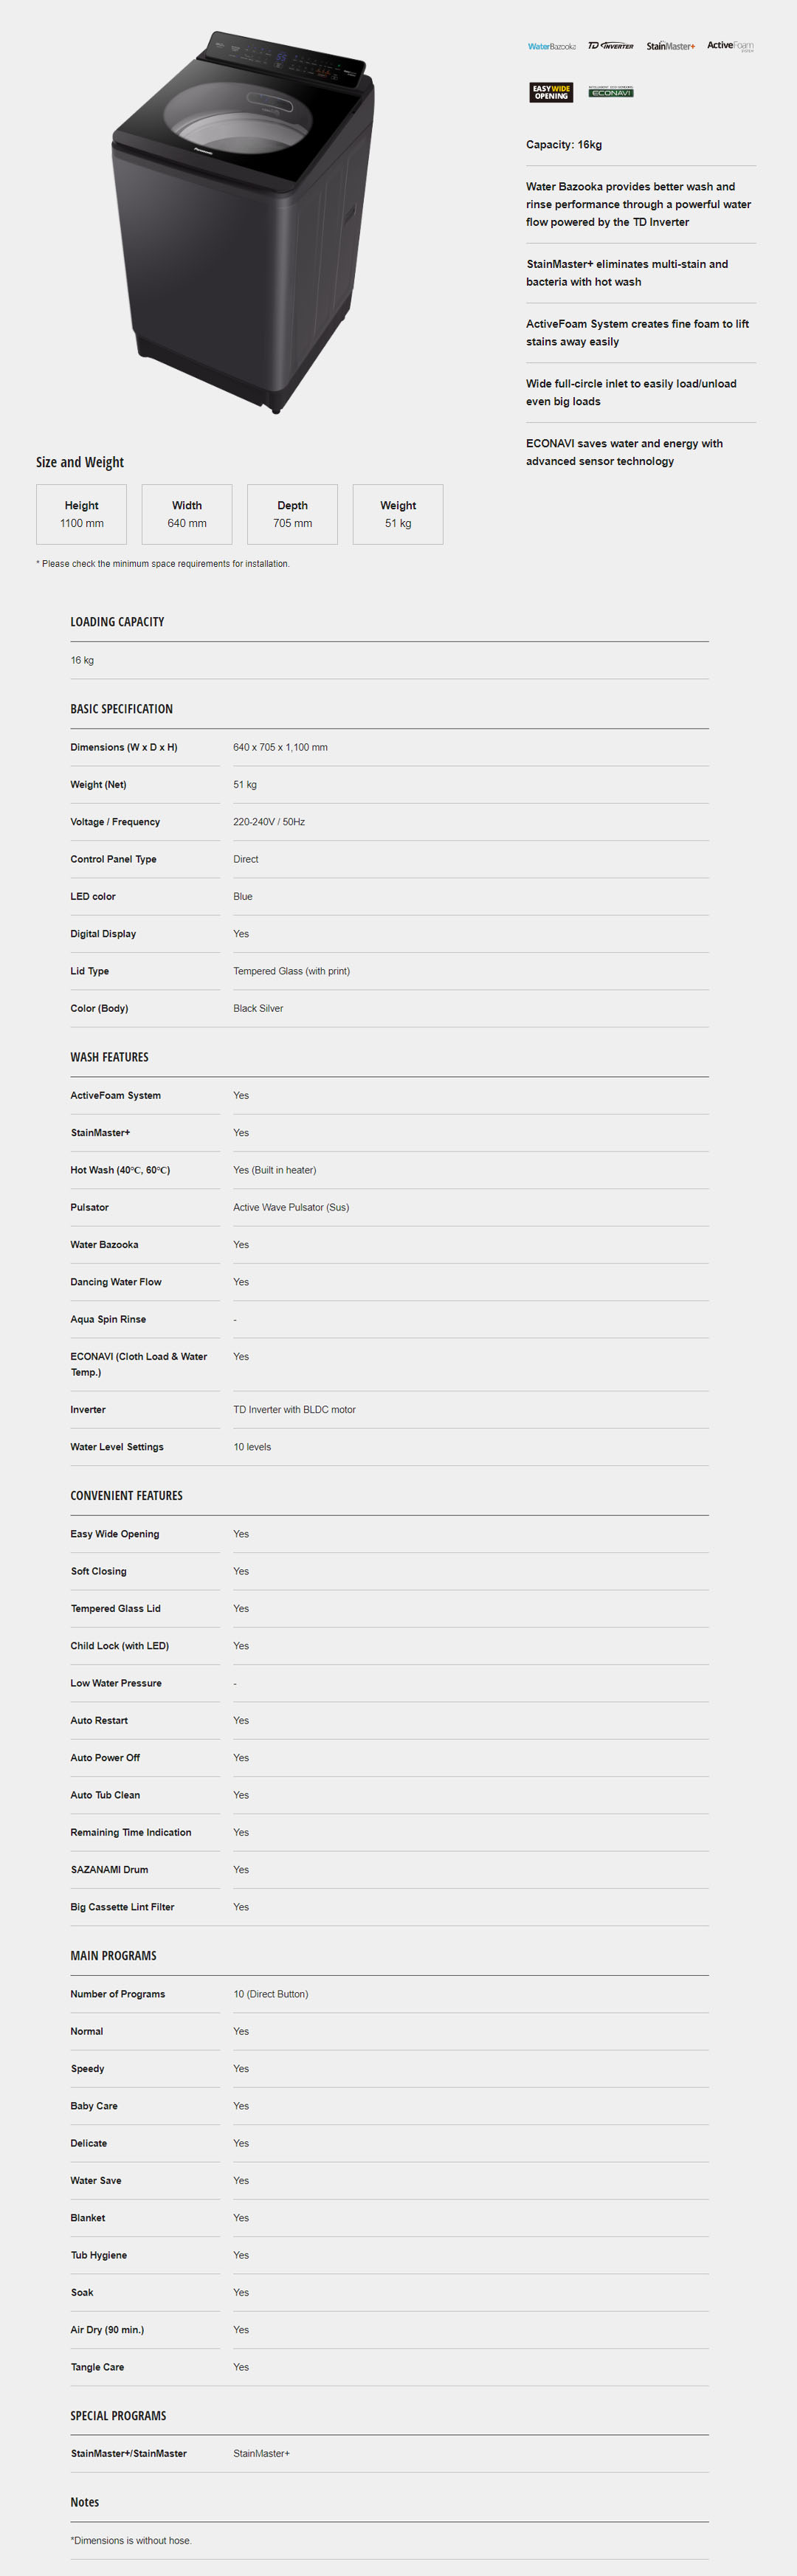Select the StainMaster+ feature logo

coord(670,46)
